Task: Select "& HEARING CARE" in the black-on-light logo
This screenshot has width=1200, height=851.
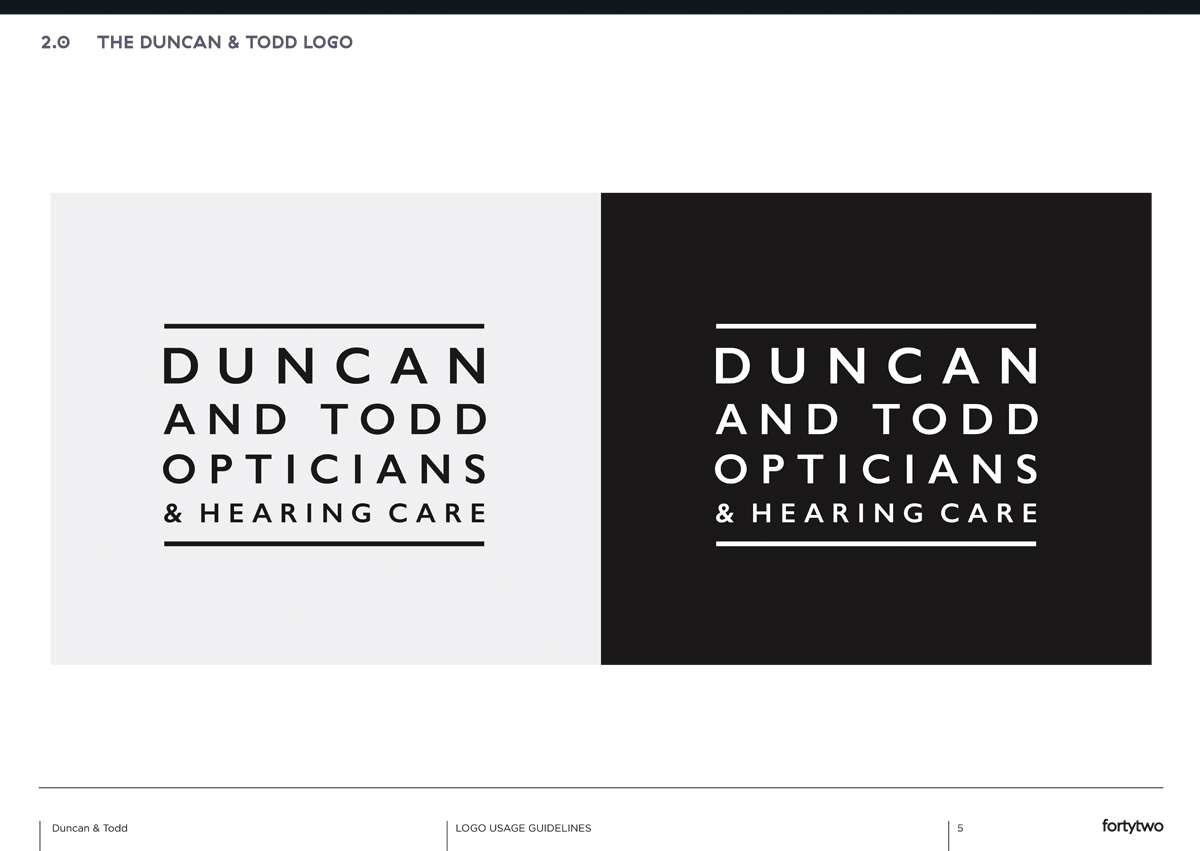Action: pos(325,513)
